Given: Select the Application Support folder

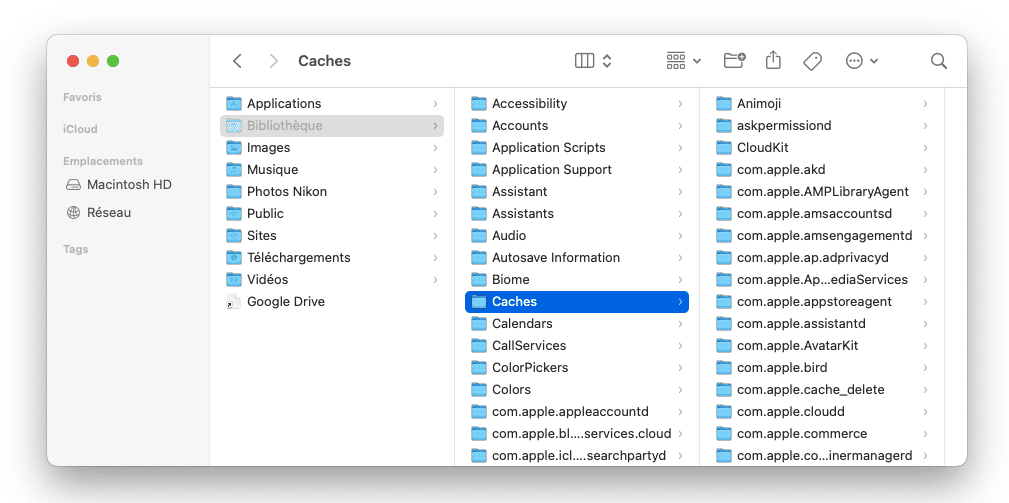Looking at the screenshot, I should coord(551,170).
